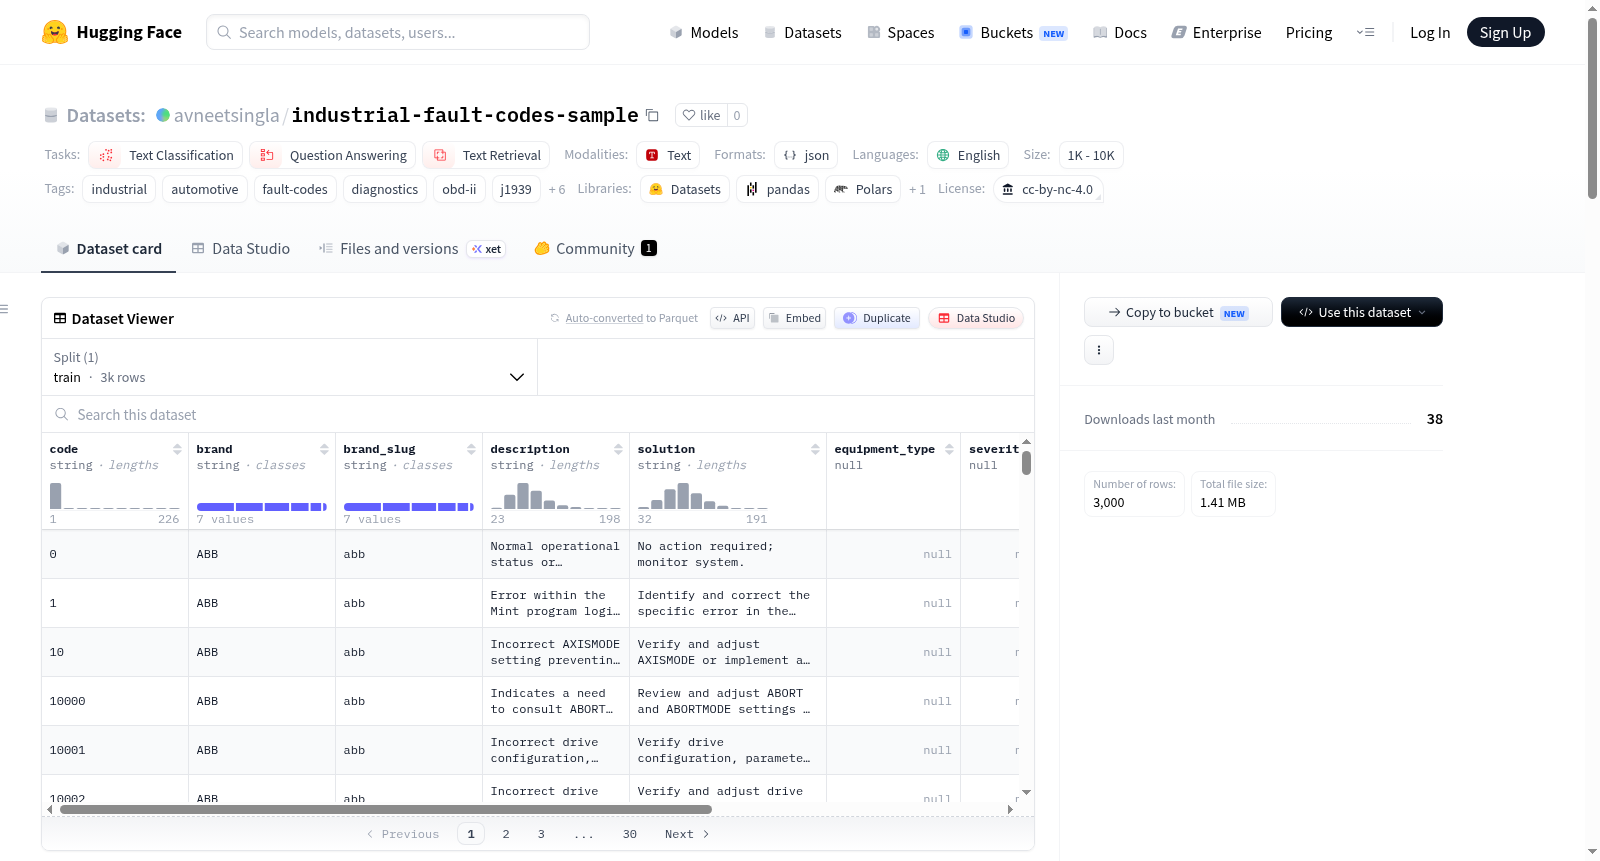
Task: Click the 1K - 10K size tag
Action: (1091, 155)
